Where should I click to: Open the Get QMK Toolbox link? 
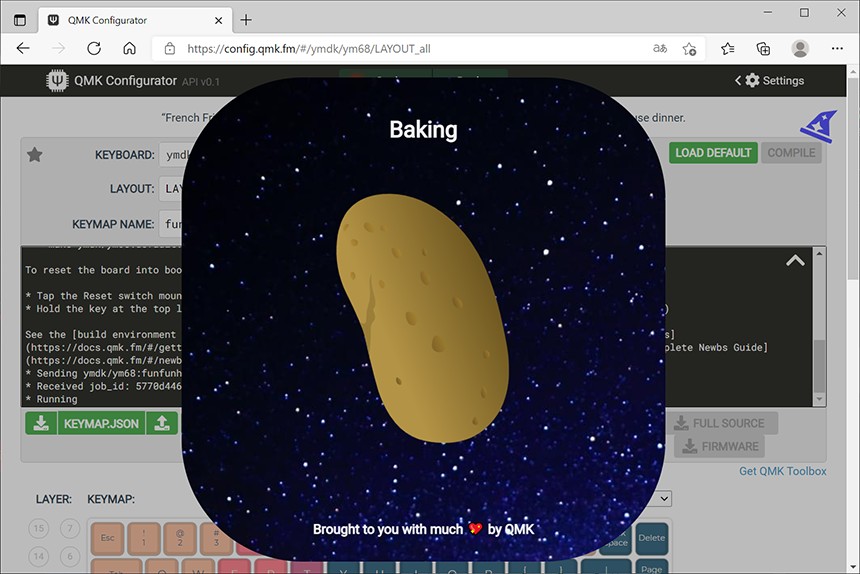[783, 471]
